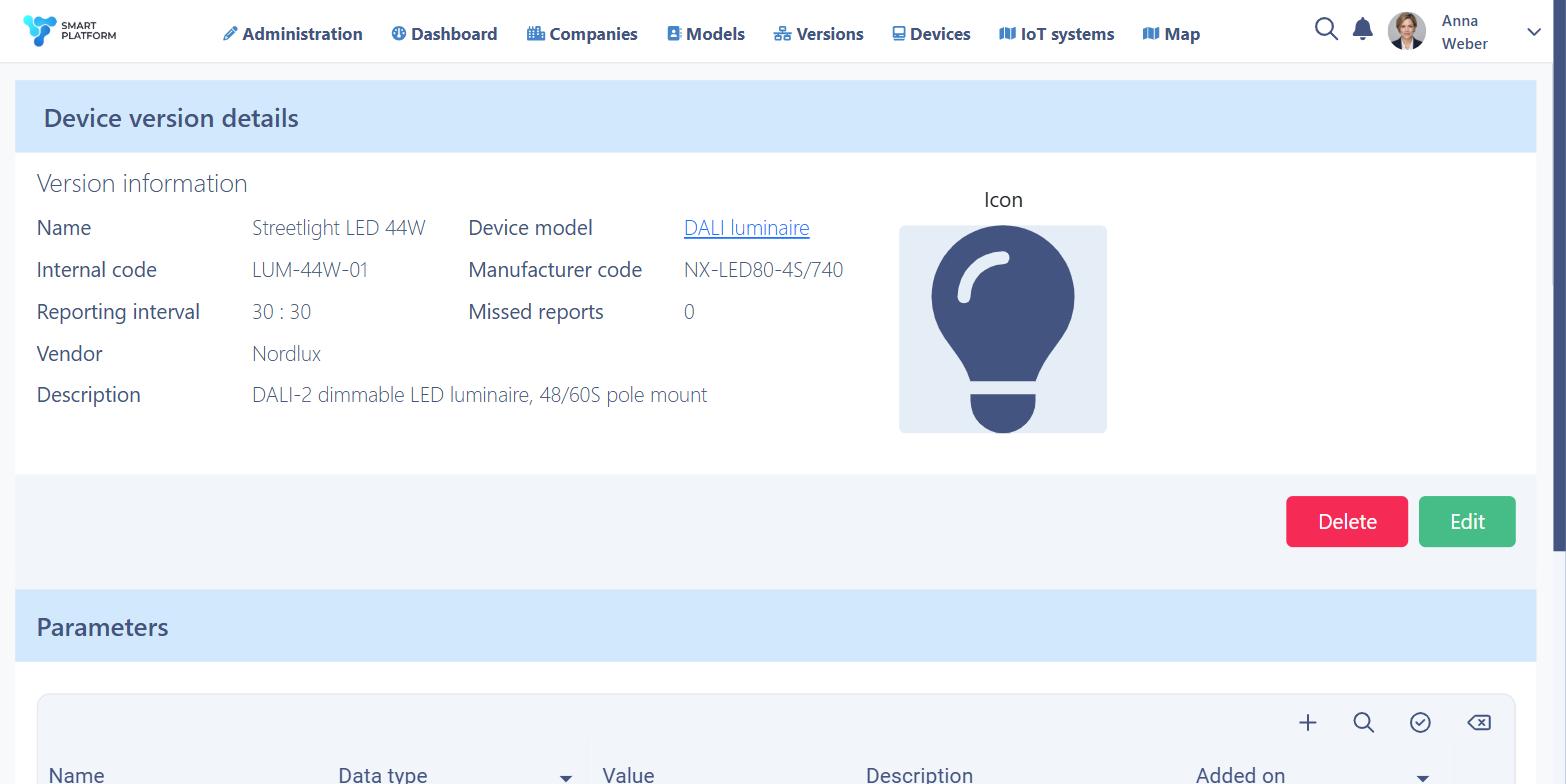Click the Smart Platform logo
The image size is (1566, 784).
[x=69, y=31]
